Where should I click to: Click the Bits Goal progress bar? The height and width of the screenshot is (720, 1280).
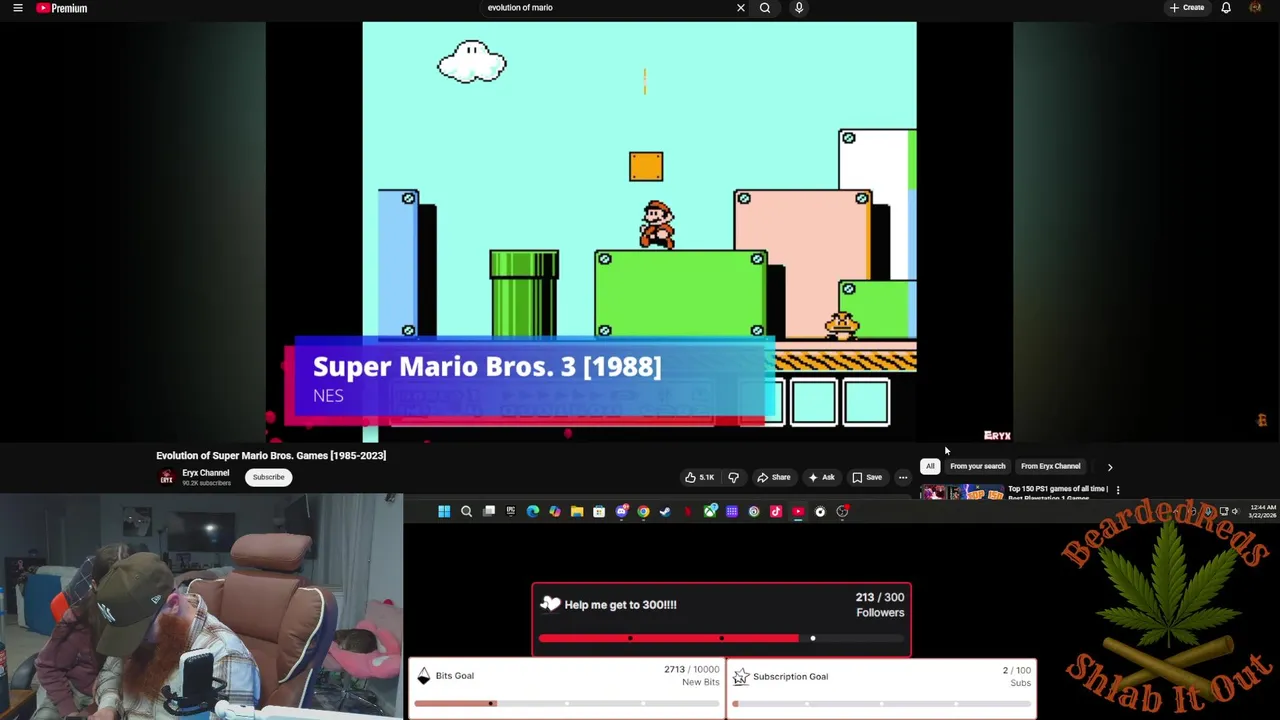566,704
